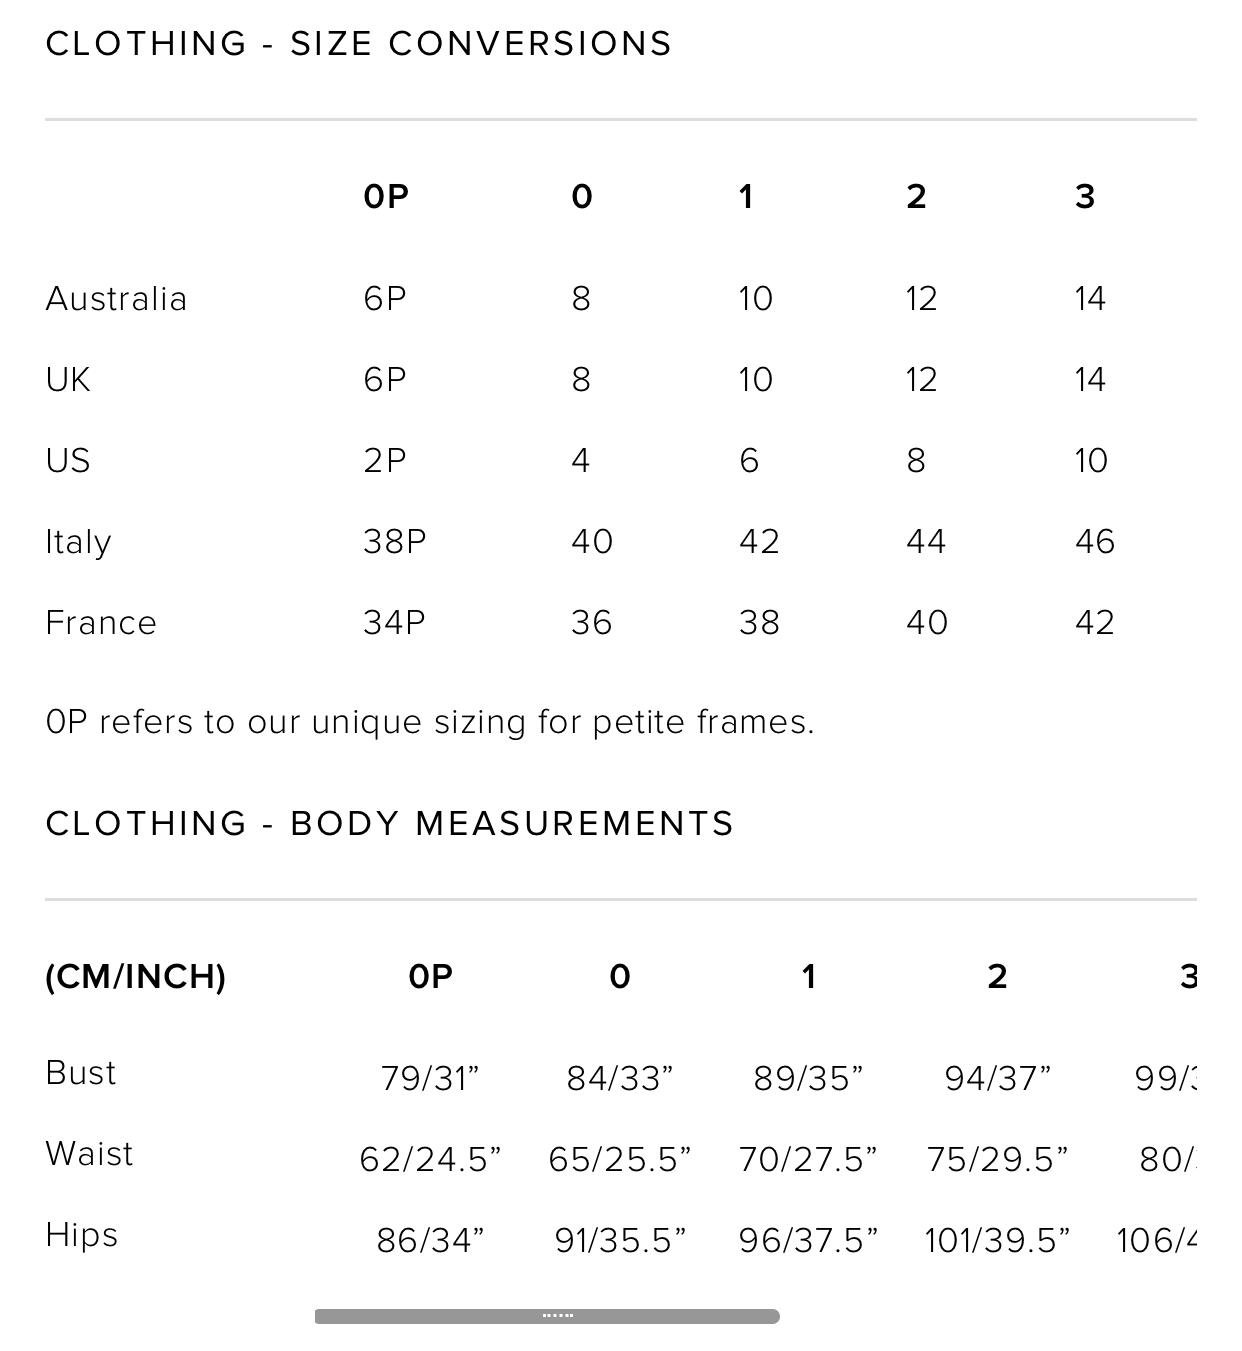Click the US row label
Screen dimensions: 1242x1351
click(x=68, y=461)
